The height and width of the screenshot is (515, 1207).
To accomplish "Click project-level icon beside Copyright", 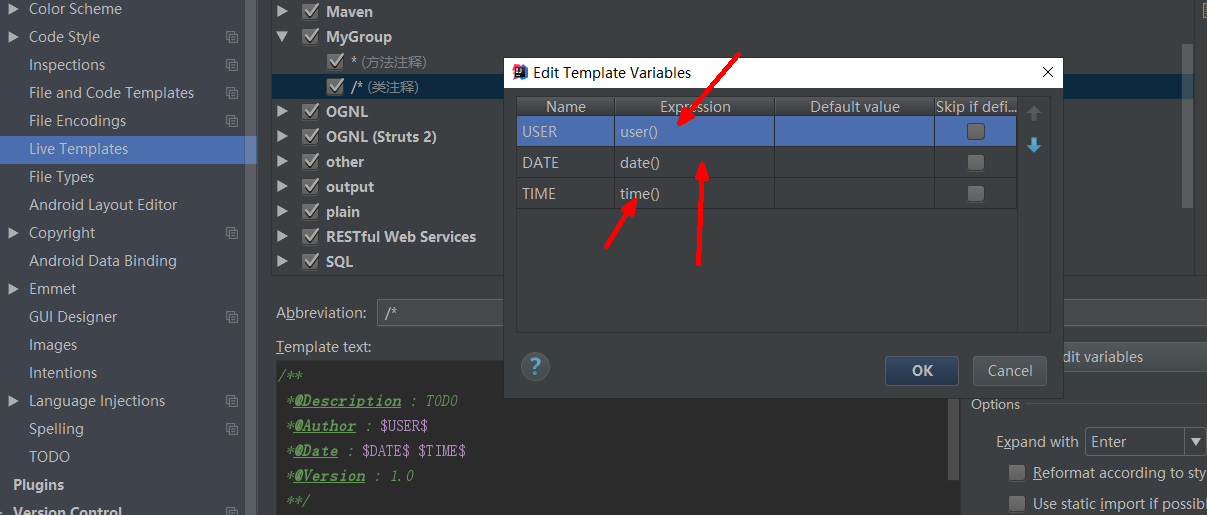I will tap(232, 233).
